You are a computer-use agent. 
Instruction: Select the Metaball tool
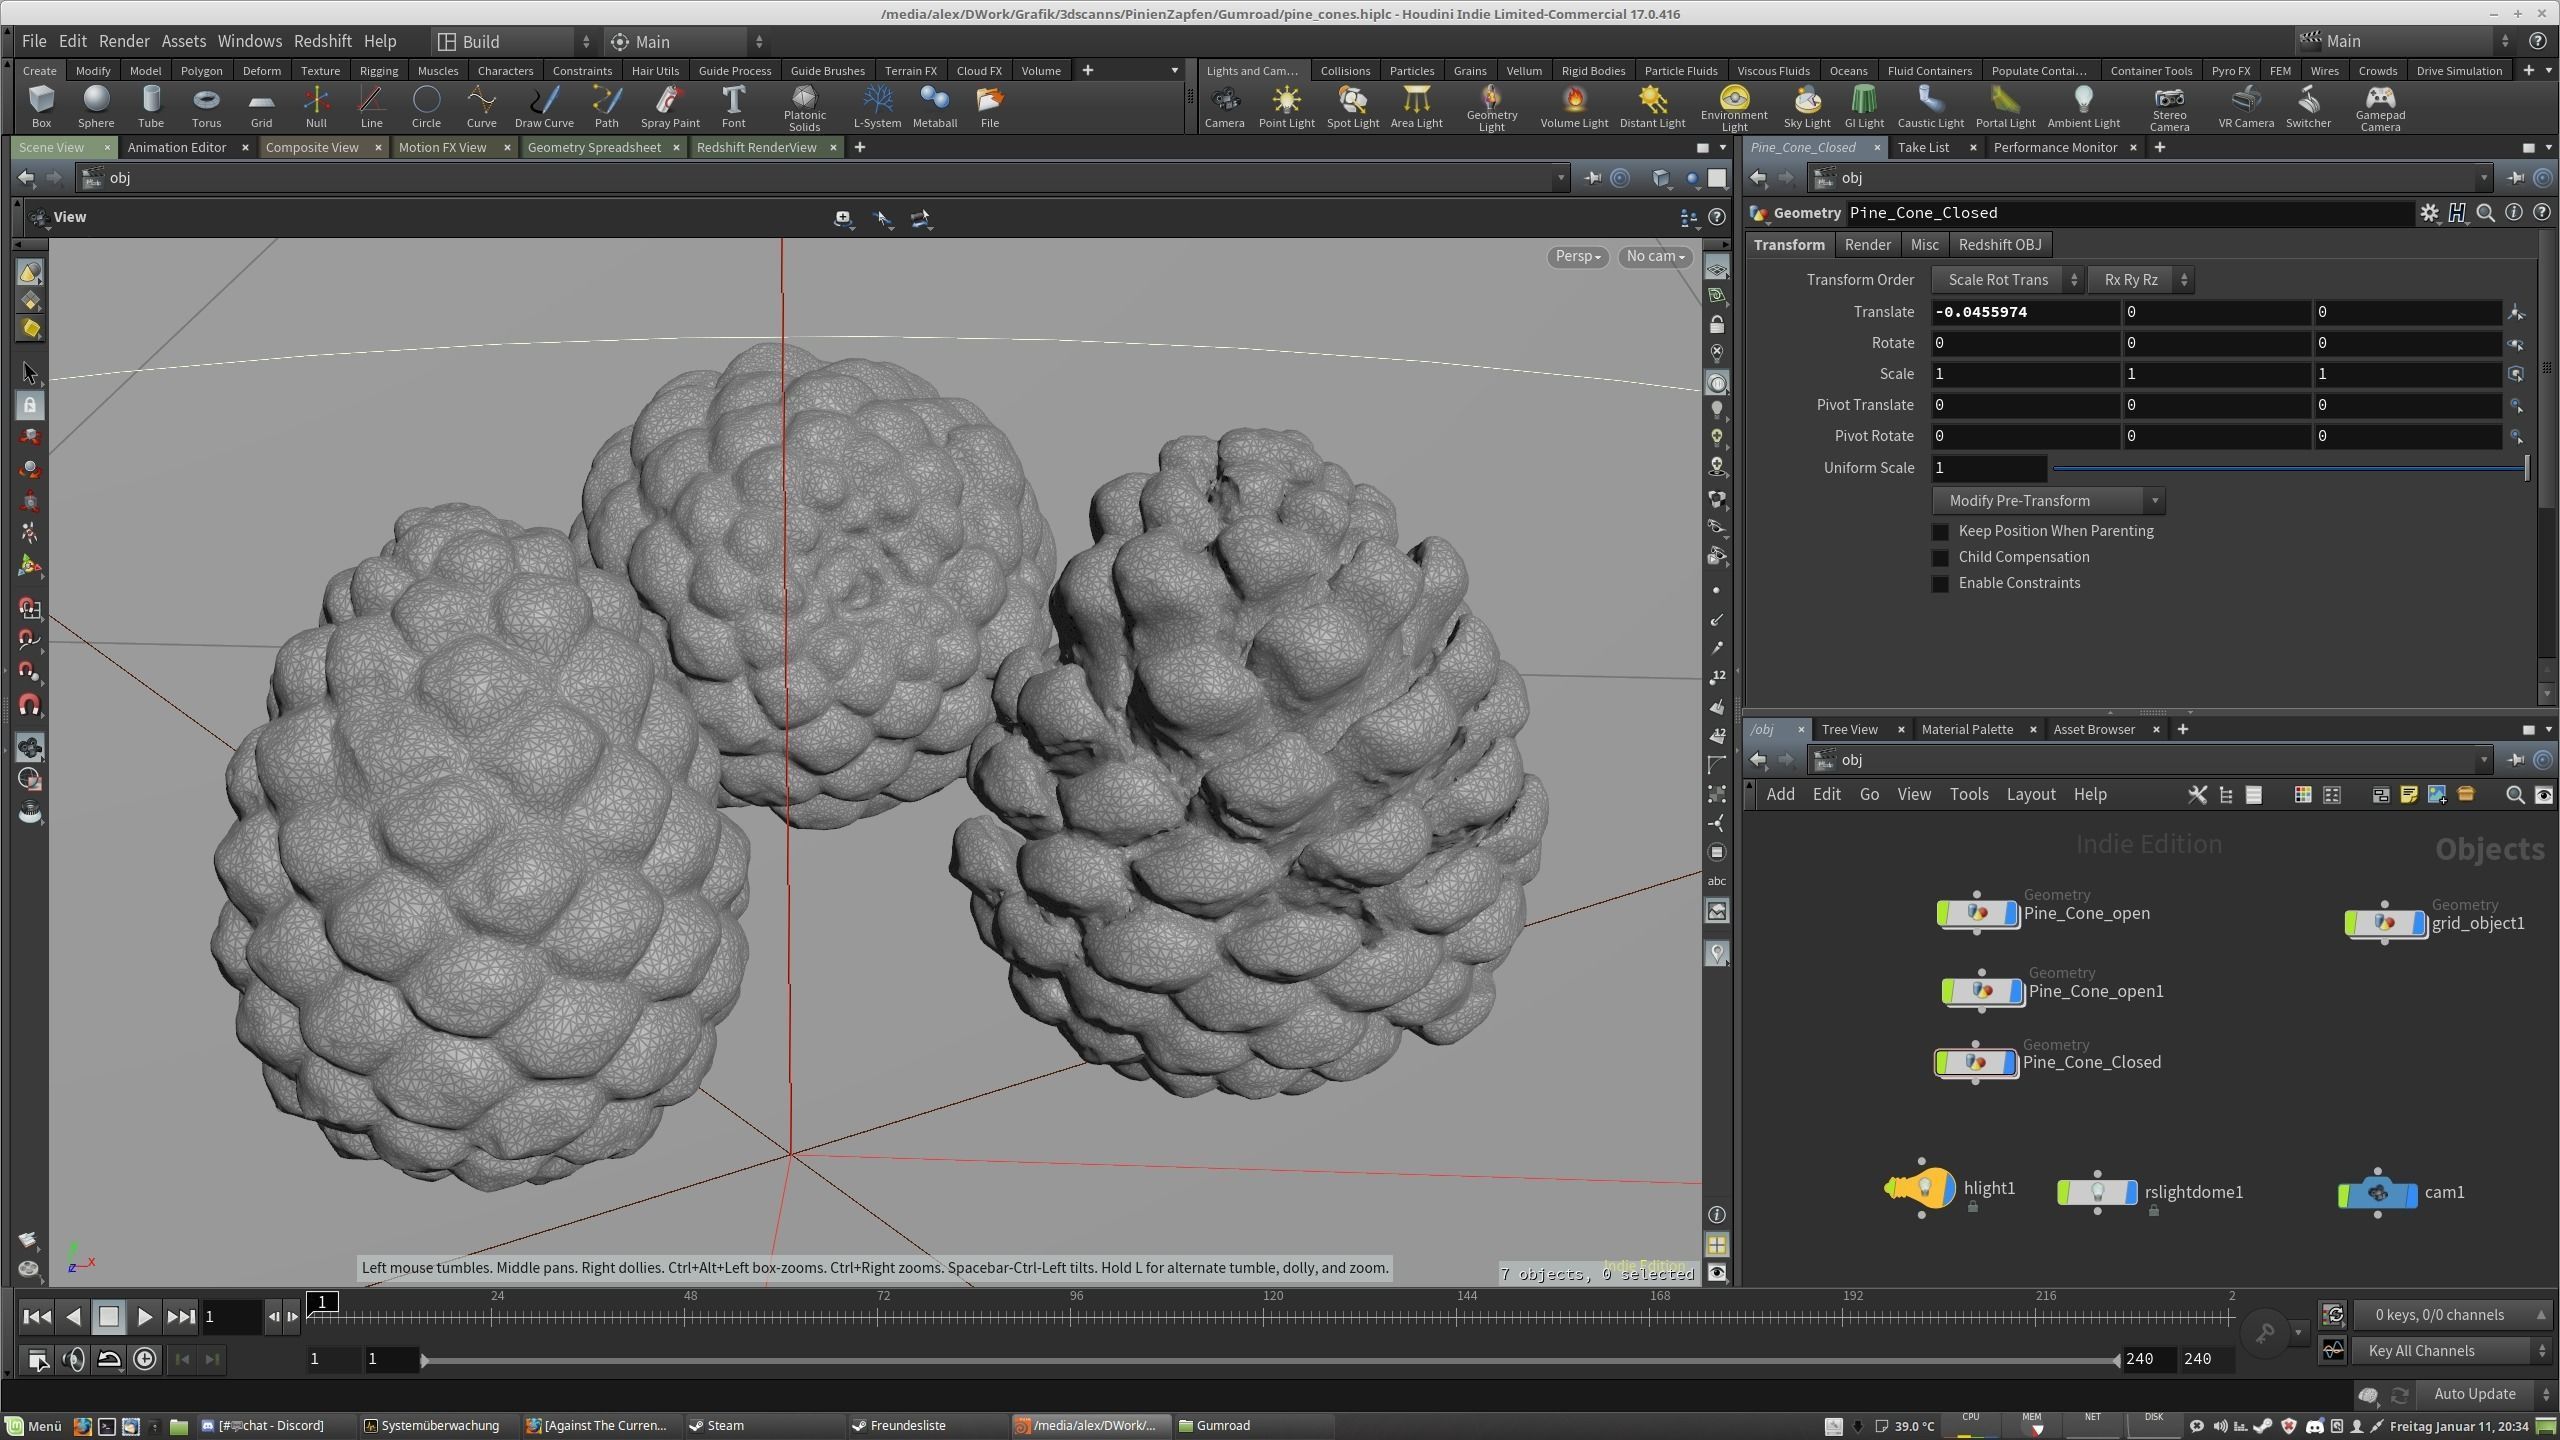935,106
